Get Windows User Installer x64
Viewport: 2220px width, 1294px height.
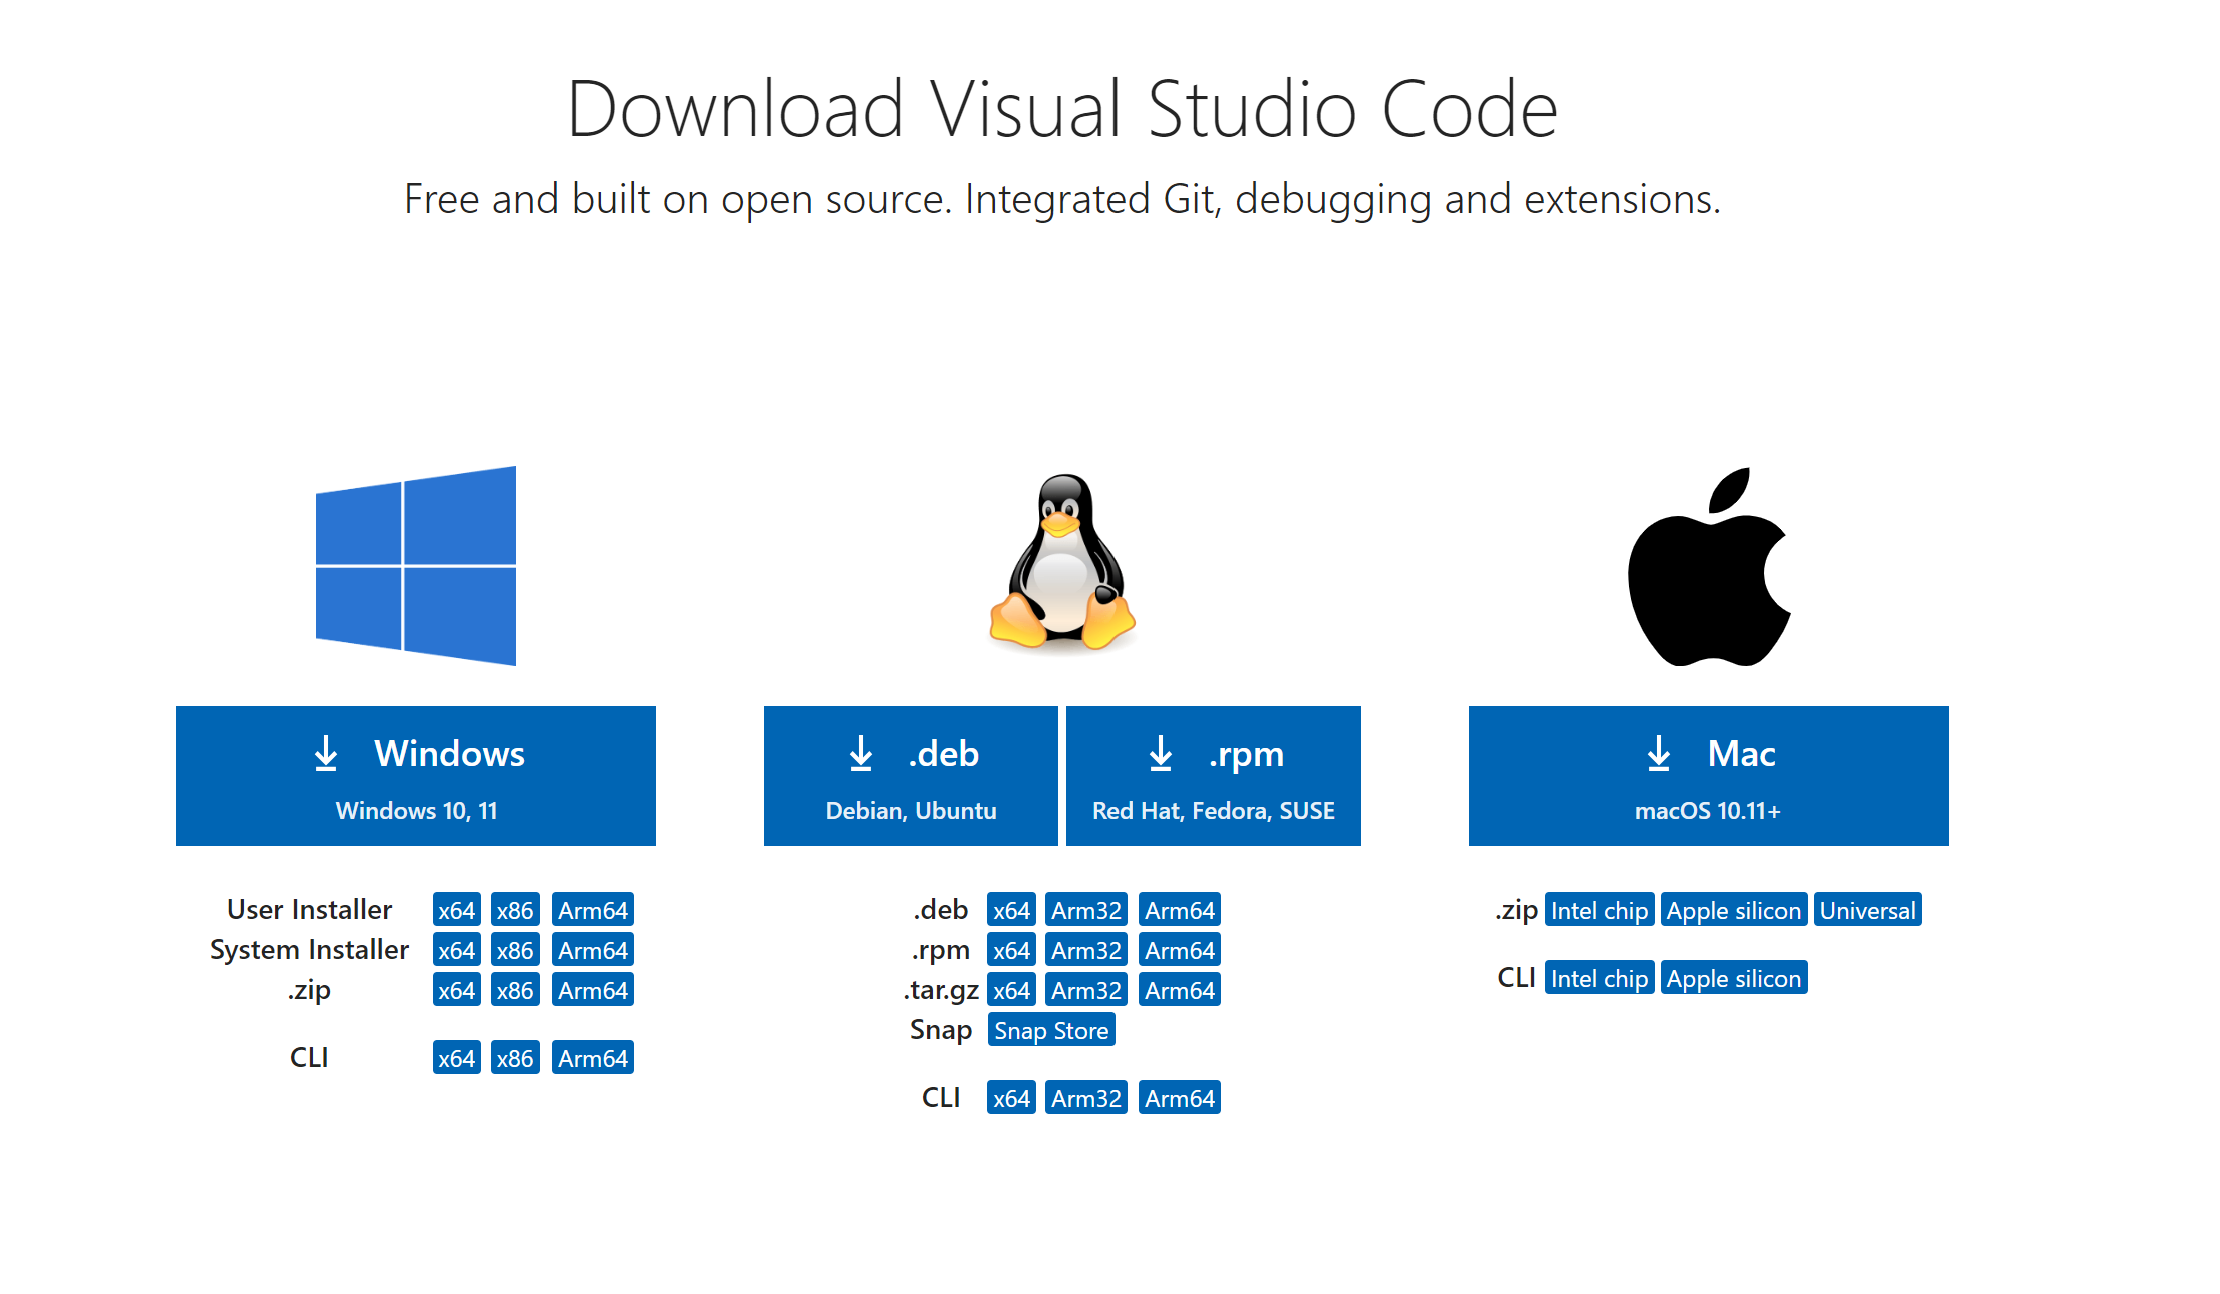pos(457,910)
